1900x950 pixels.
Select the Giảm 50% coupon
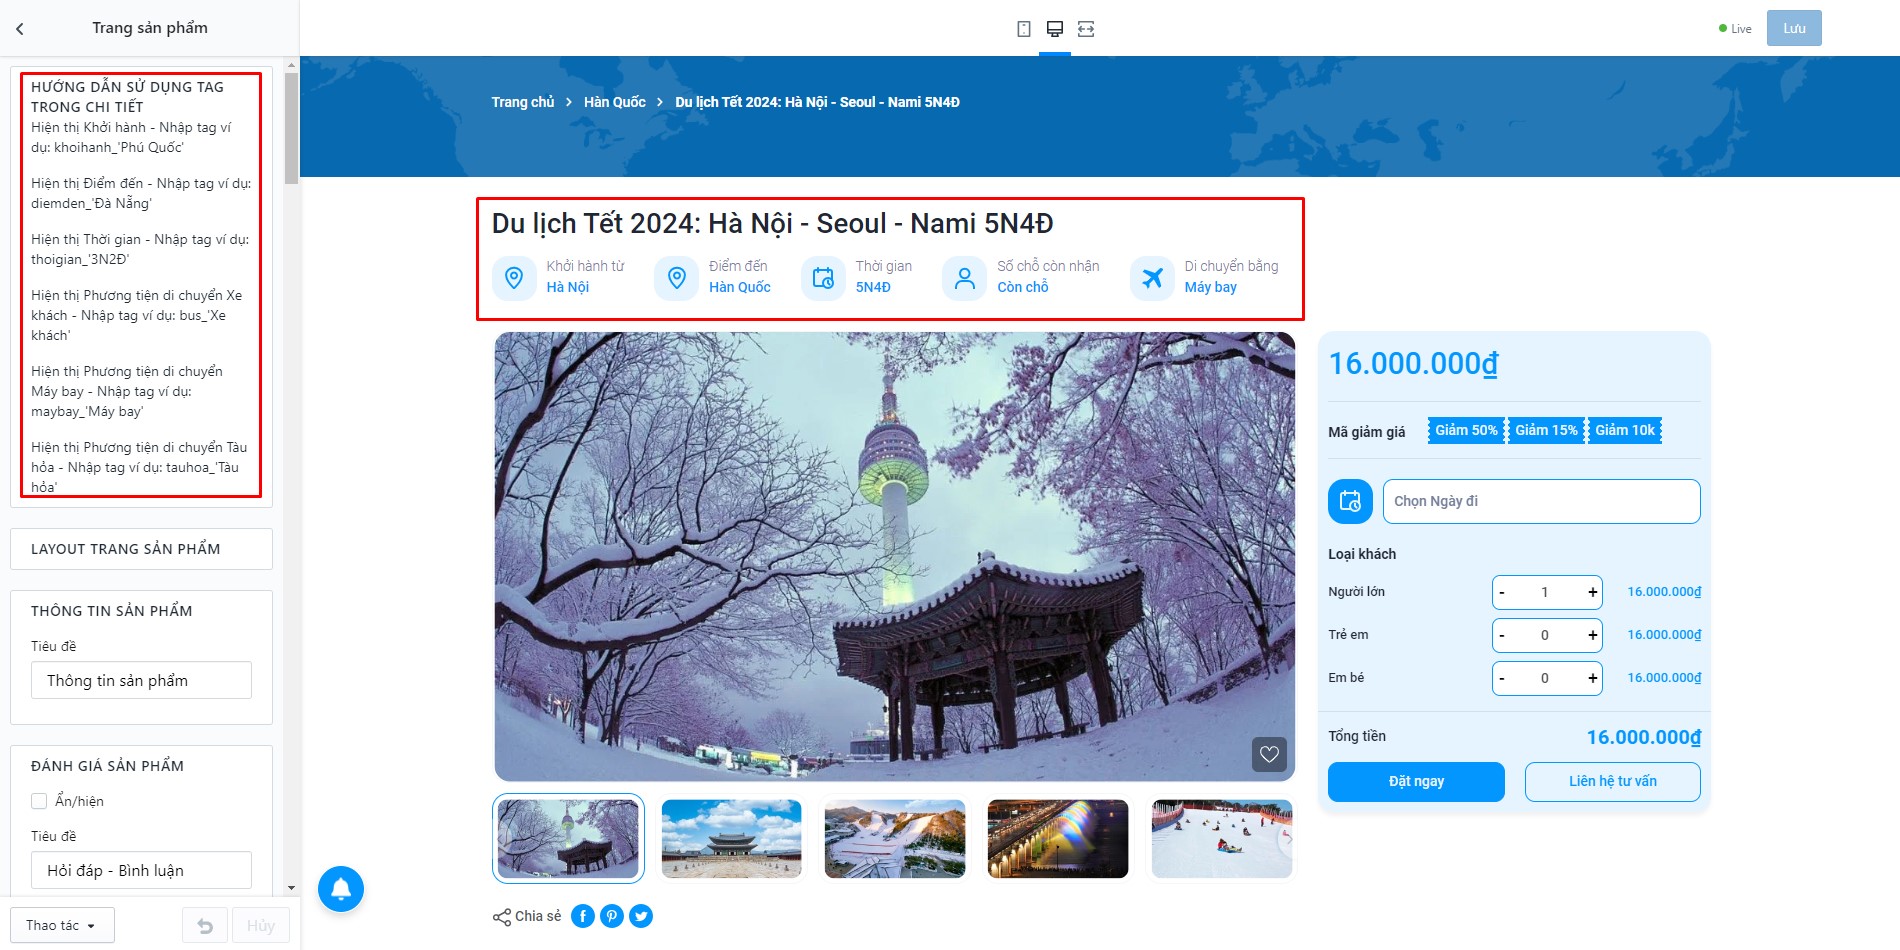1466,430
